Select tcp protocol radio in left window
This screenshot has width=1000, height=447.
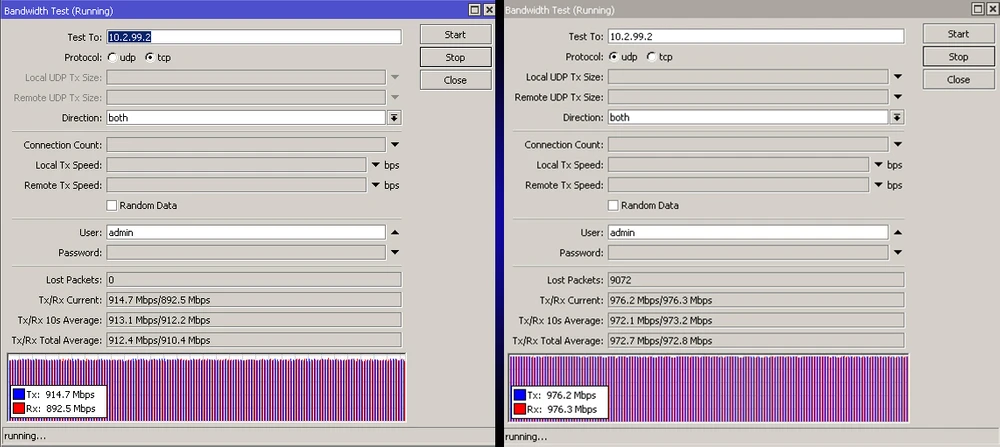(x=150, y=57)
